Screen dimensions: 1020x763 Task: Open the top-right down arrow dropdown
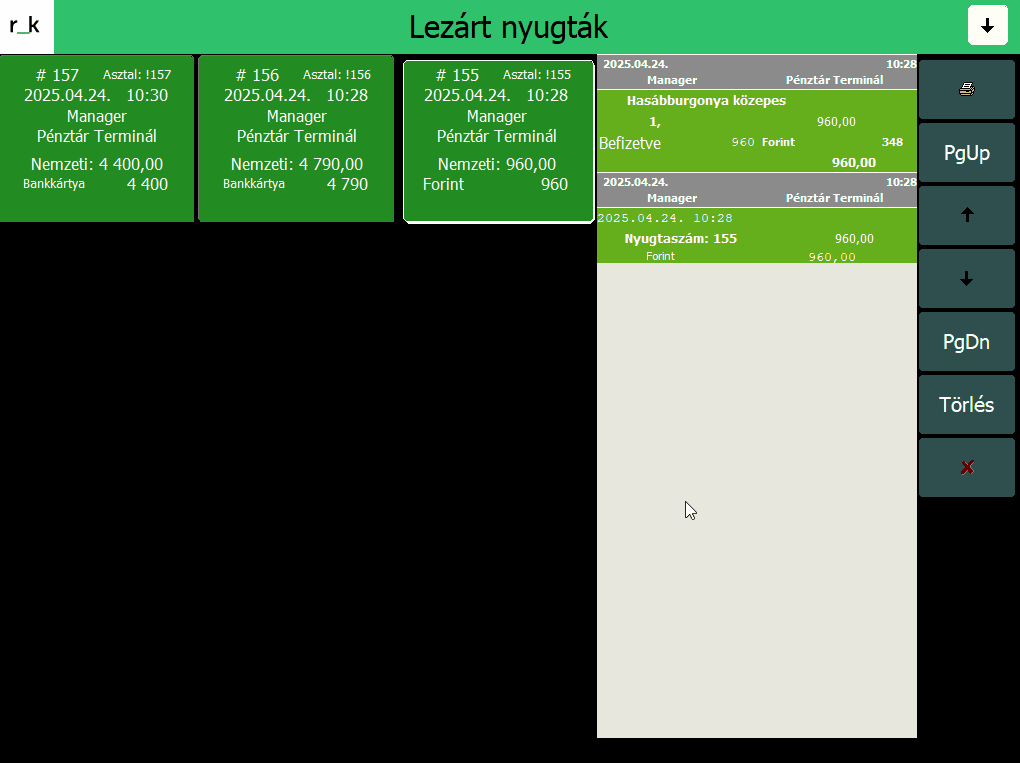(x=987, y=25)
